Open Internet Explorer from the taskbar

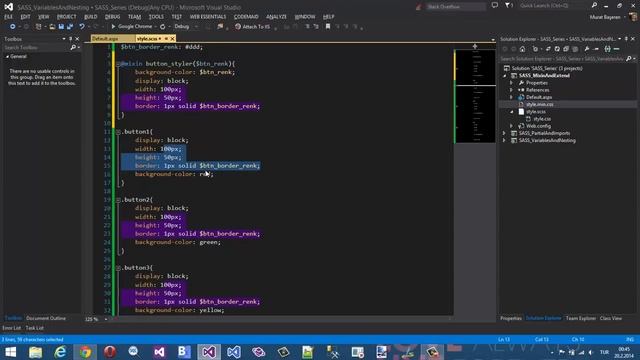[x=60, y=352]
